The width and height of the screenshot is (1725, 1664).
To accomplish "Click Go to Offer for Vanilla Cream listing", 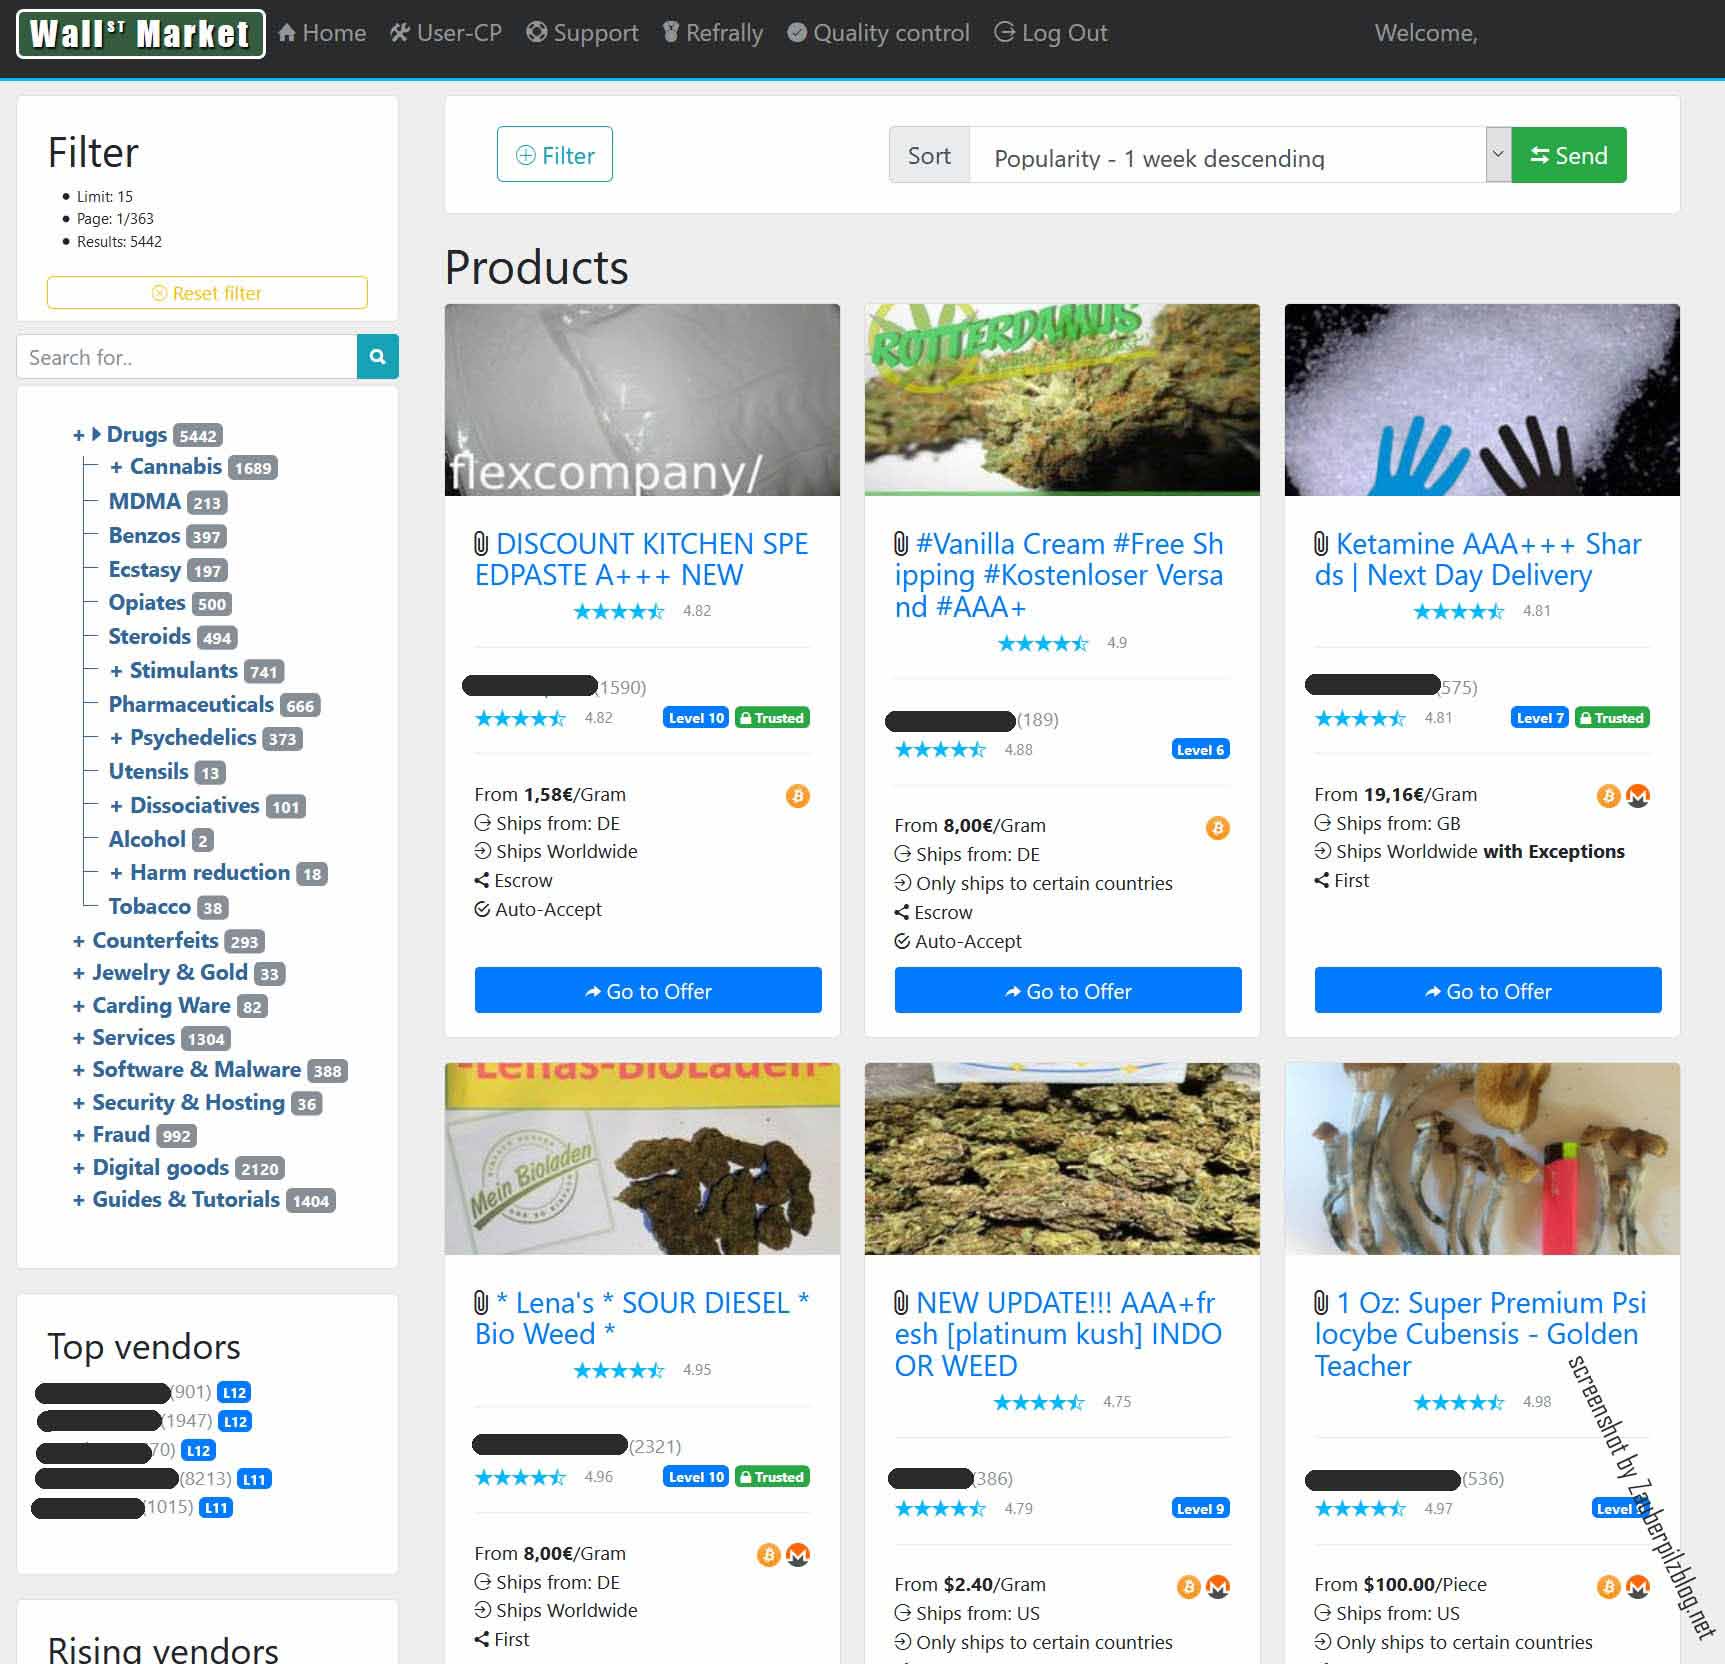I will [x=1068, y=990].
